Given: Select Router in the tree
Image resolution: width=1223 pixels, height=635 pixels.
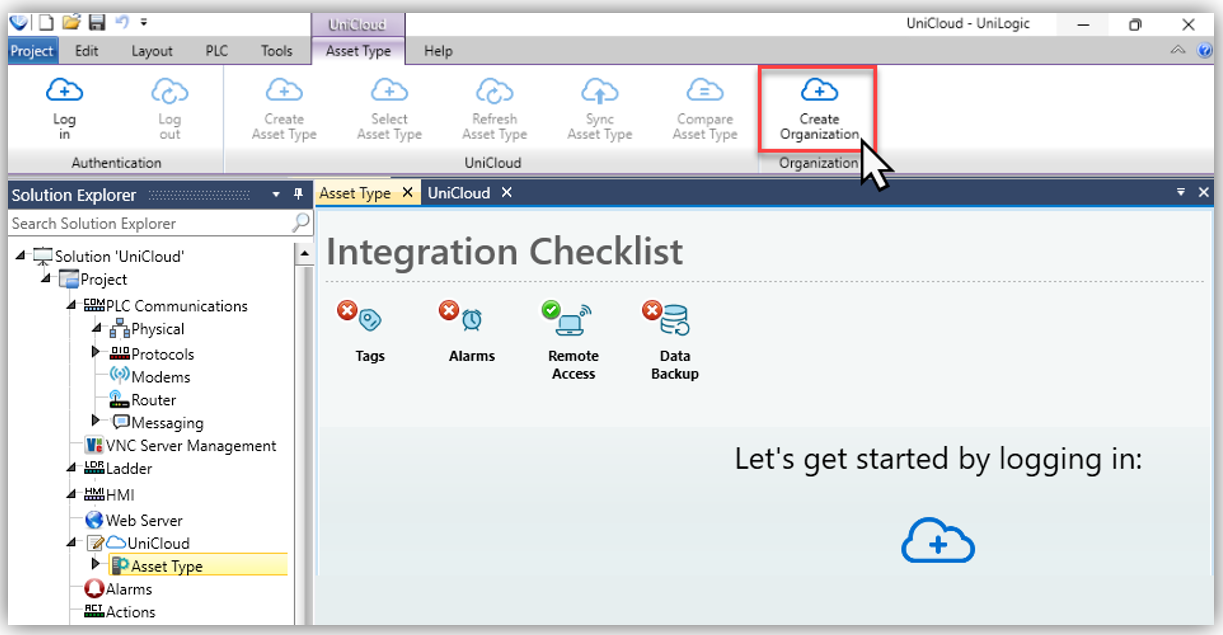Looking at the screenshot, I should click(x=153, y=400).
